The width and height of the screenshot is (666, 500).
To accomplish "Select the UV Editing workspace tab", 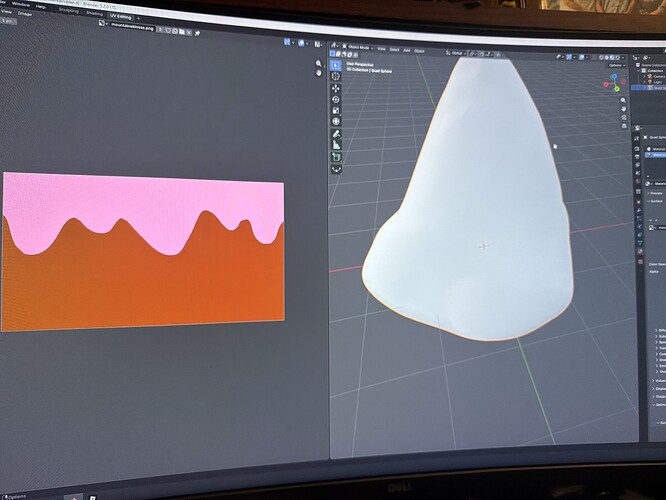I will pyautogui.click(x=121, y=16).
